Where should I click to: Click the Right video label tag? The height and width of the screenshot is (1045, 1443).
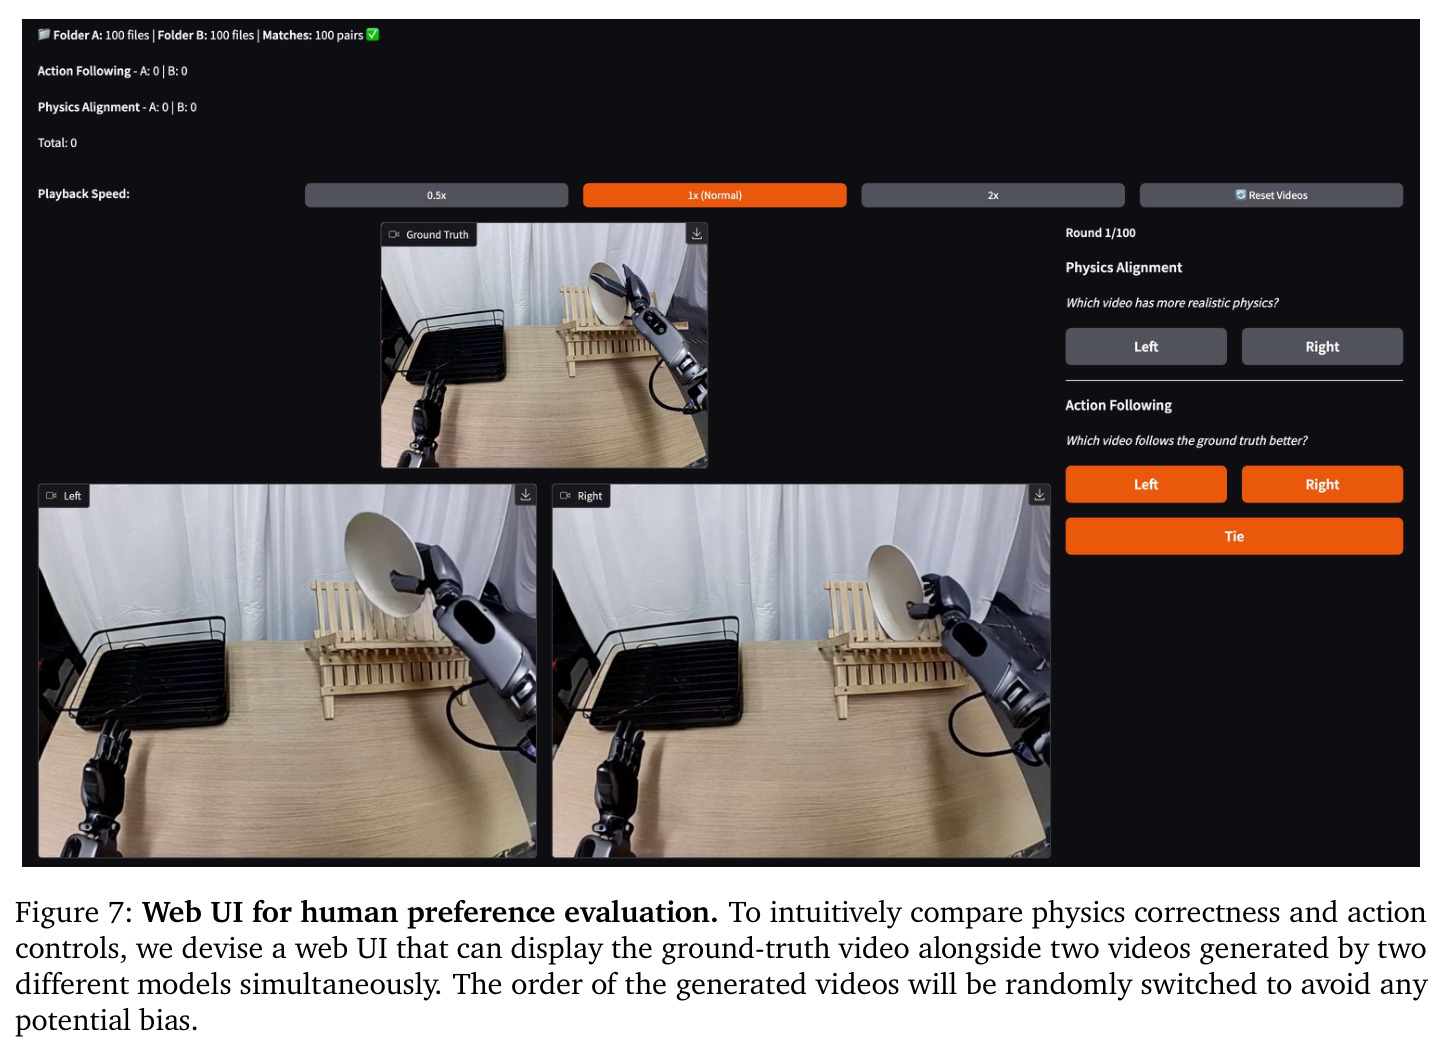coord(581,496)
